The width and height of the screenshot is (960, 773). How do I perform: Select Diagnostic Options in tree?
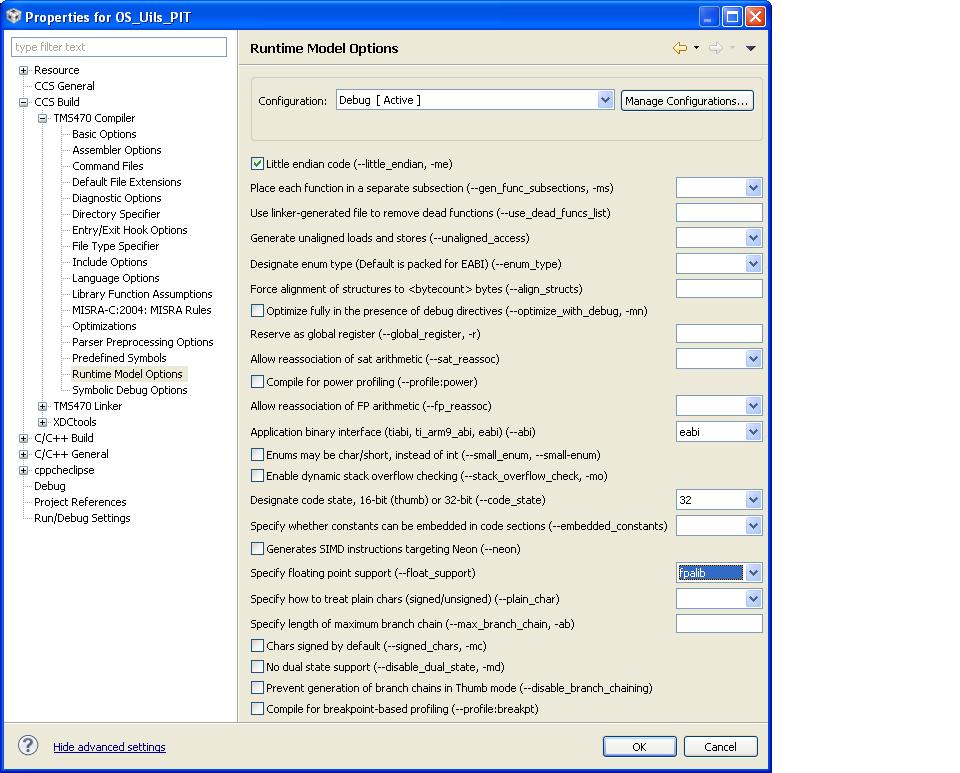point(117,198)
